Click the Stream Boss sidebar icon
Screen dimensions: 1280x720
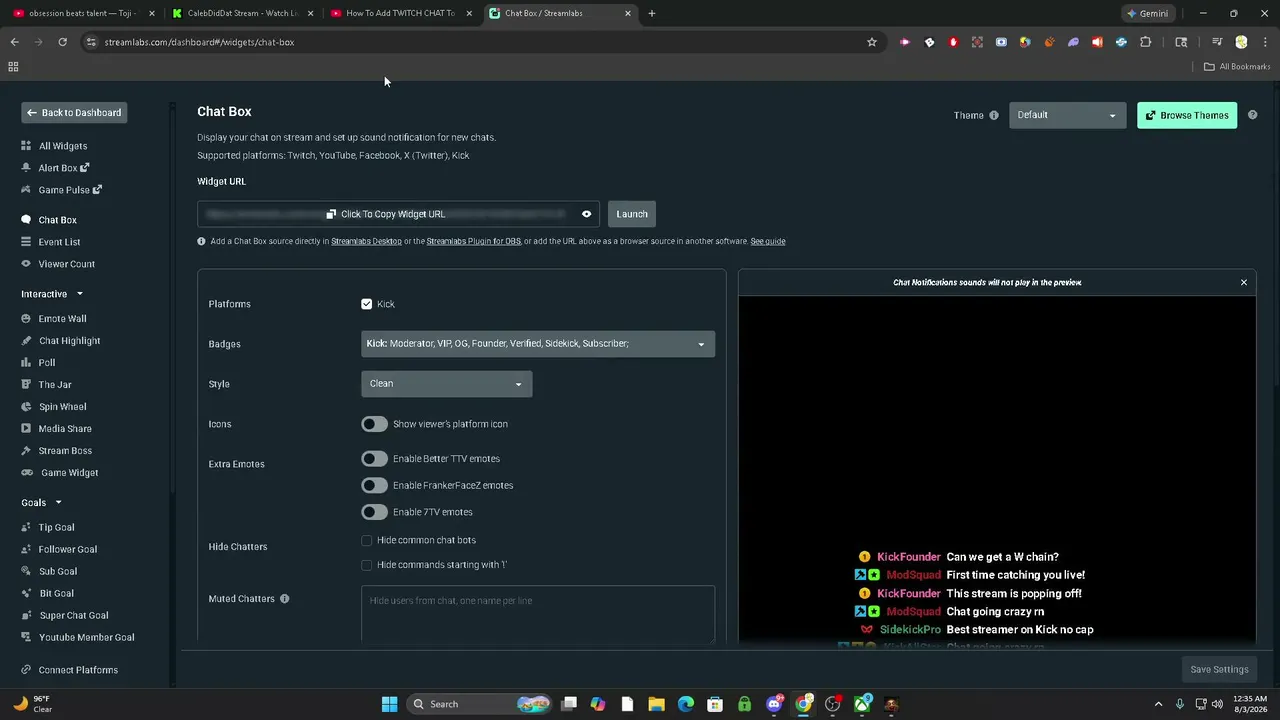pos(26,451)
